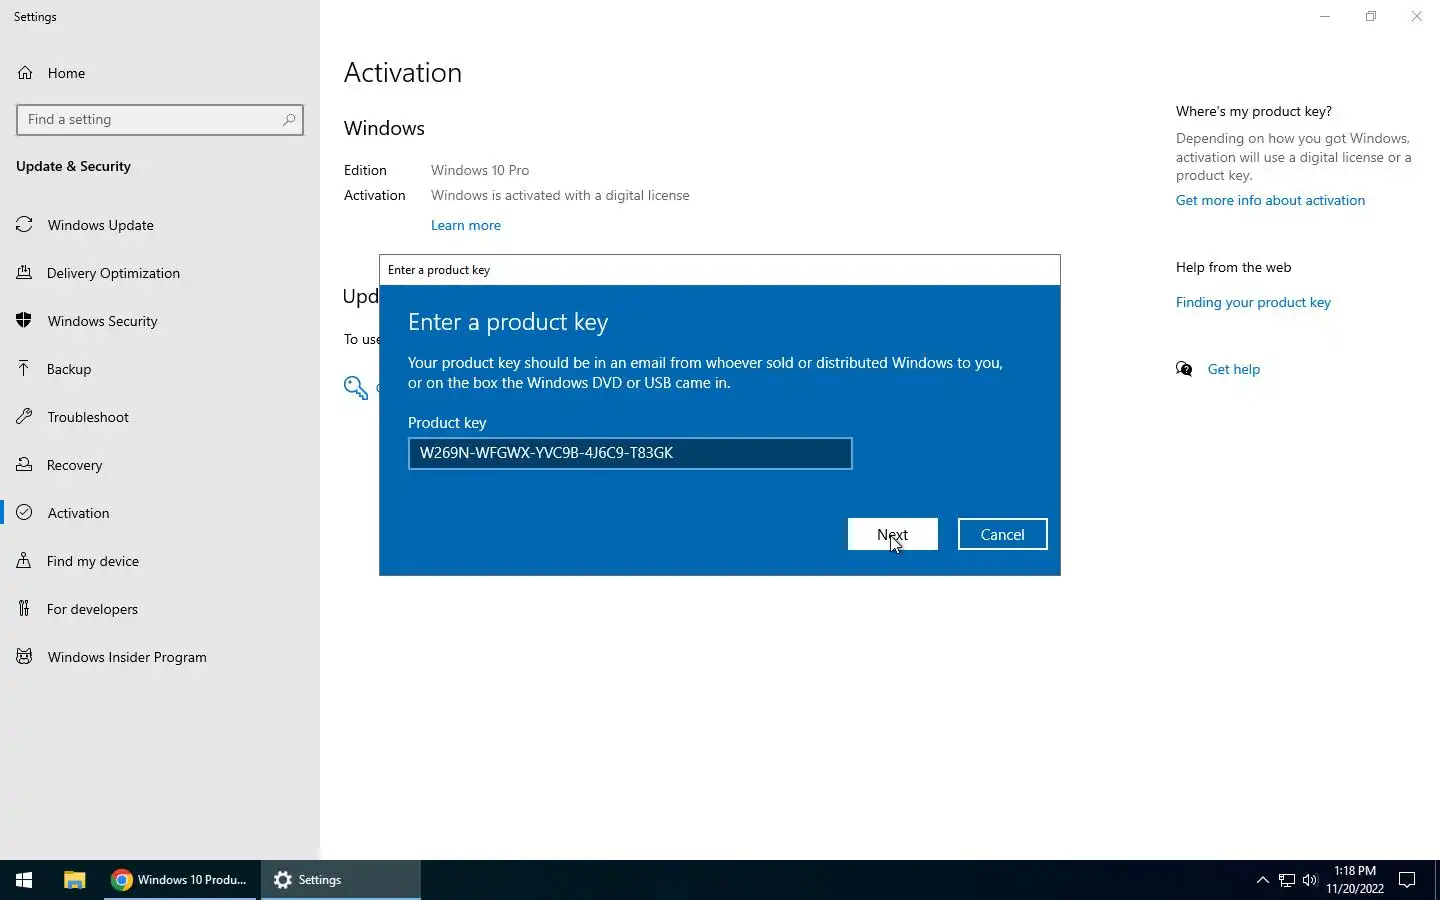The width and height of the screenshot is (1440, 900).
Task: Open the taskbar clock and date
Action: [x=1355, y=880]
